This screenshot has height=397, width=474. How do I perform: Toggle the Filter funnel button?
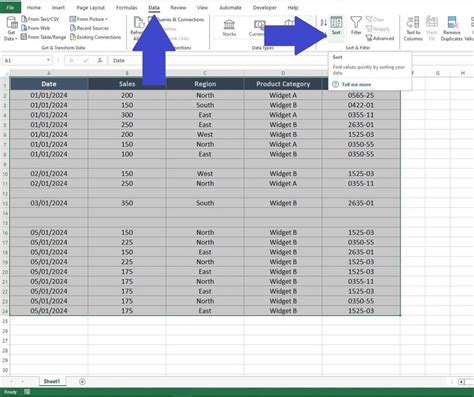(x=356, y=26)
